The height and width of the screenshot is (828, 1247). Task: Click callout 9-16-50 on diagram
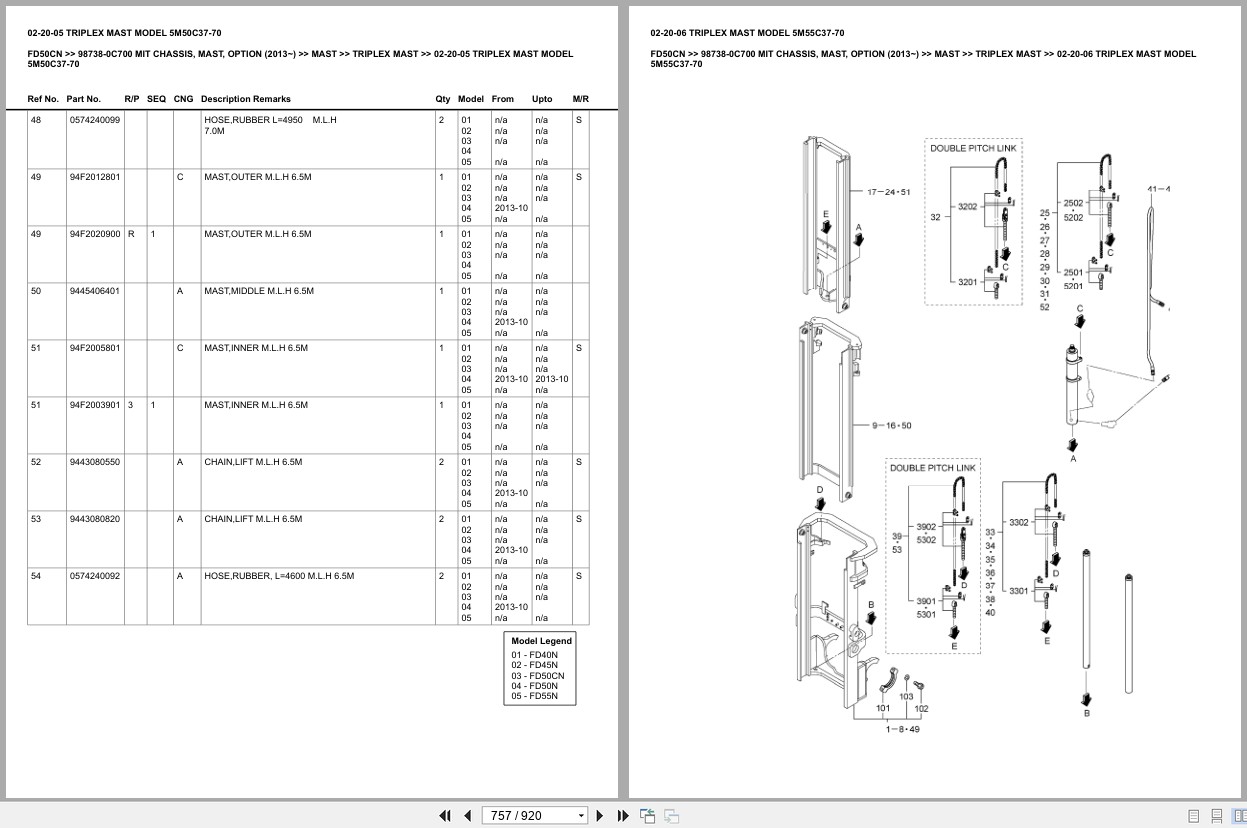[x=892, y=426]
